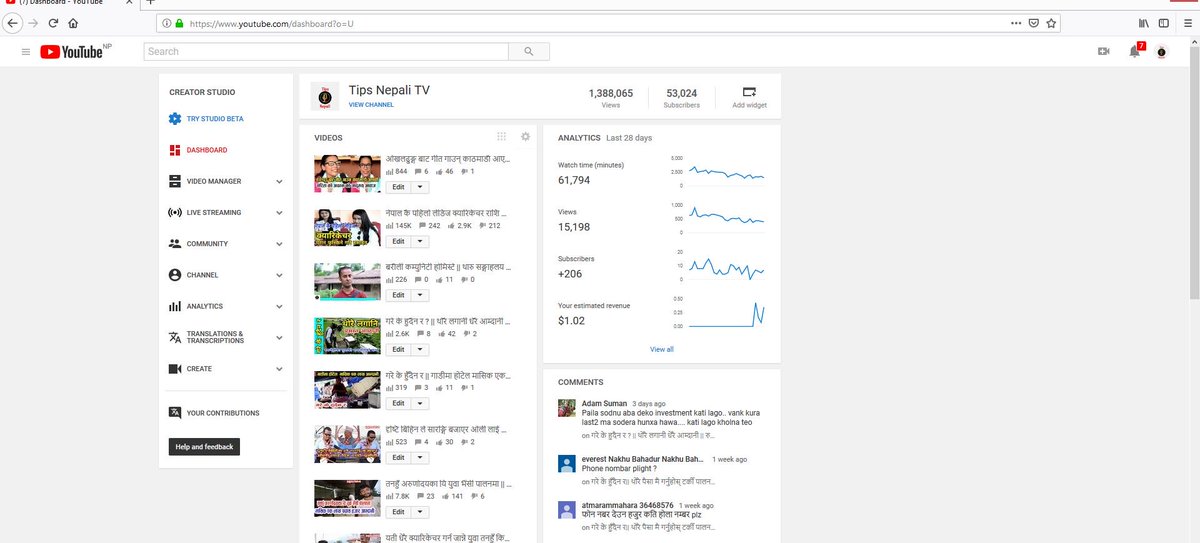The image size is (1200, 543).
Task: Bookmark this page with star icon
Action: pyautogui.click(x=1051, y=22)
